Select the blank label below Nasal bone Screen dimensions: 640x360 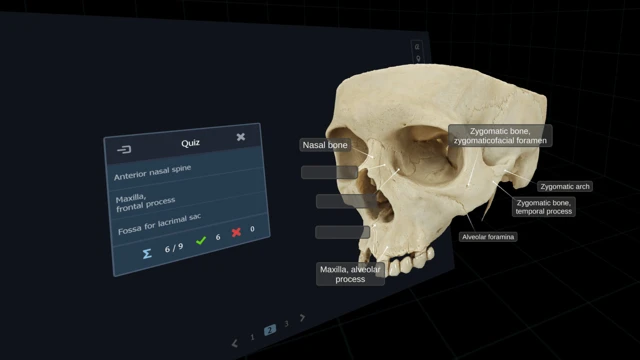[x=329, y=172]
